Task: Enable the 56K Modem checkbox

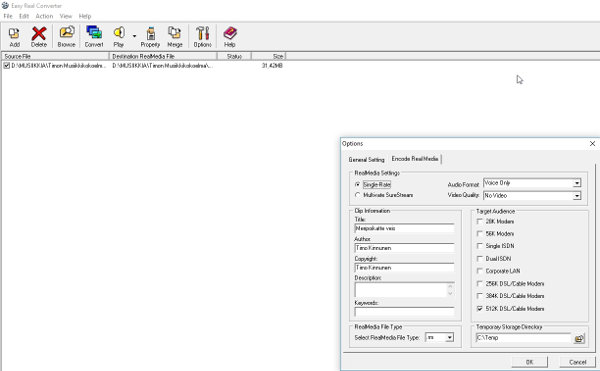Action: pos(479,234)
